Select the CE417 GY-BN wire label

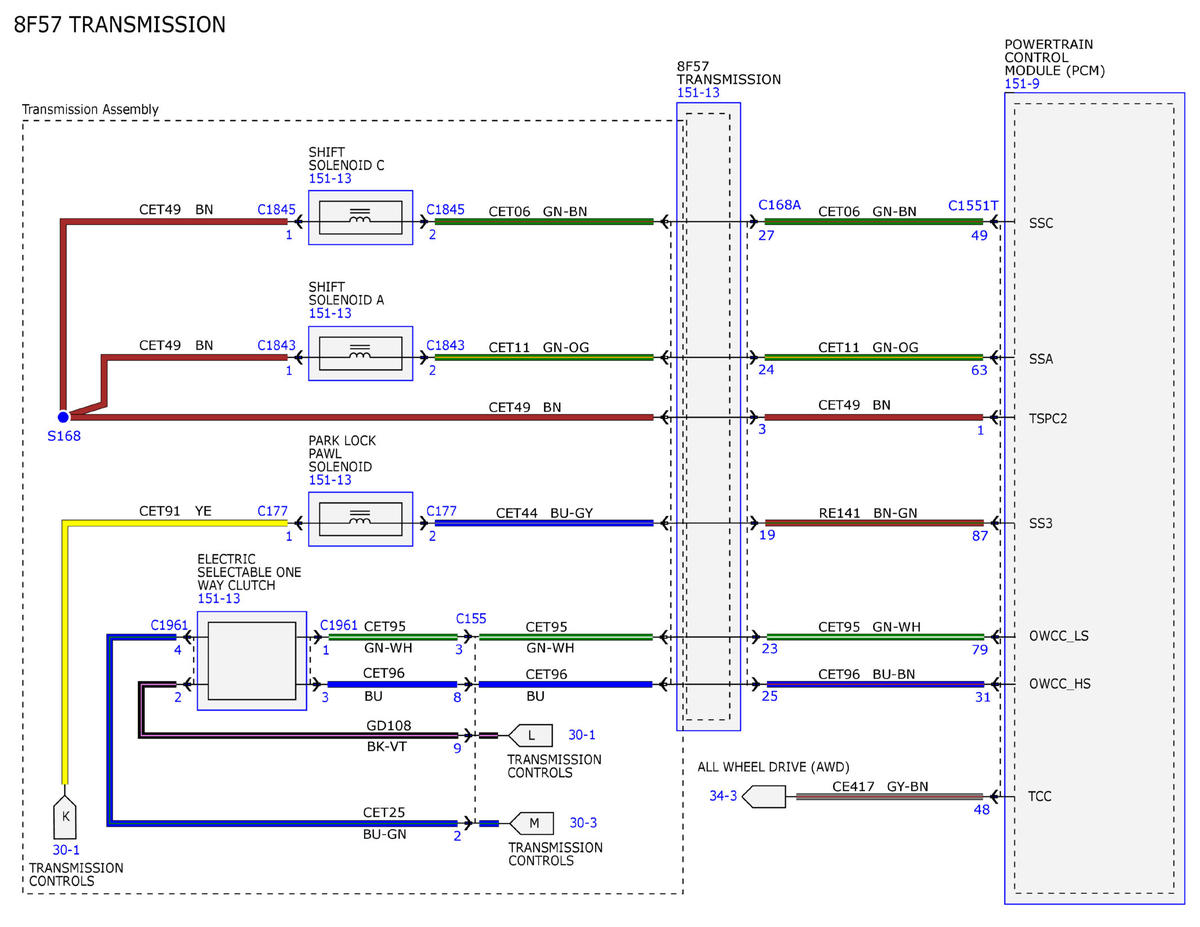[880, 786]
